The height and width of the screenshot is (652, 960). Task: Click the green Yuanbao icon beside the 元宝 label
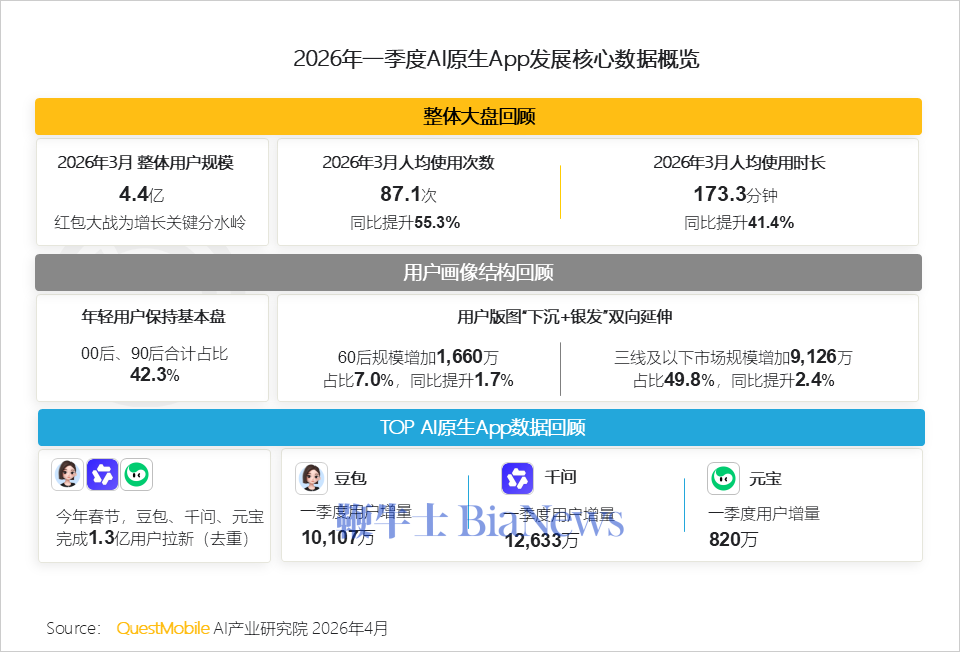click(x=723, y=478)
